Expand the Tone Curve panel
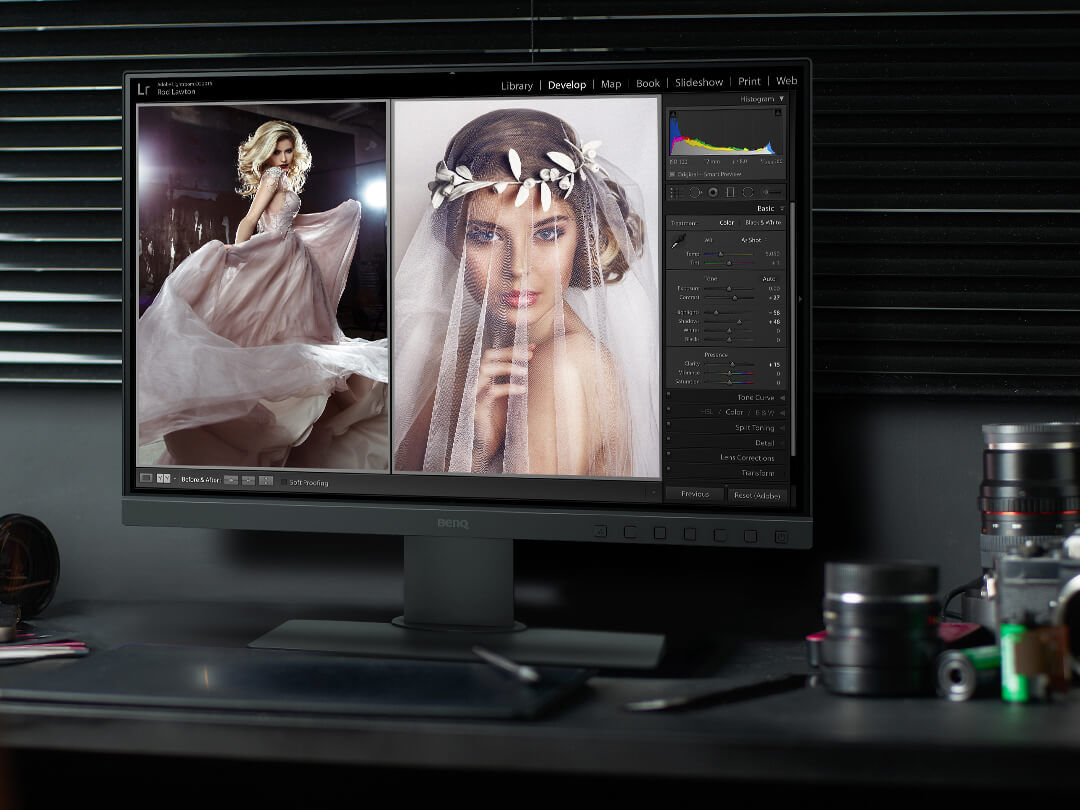 pyautogui.click(x=757, y=397)
